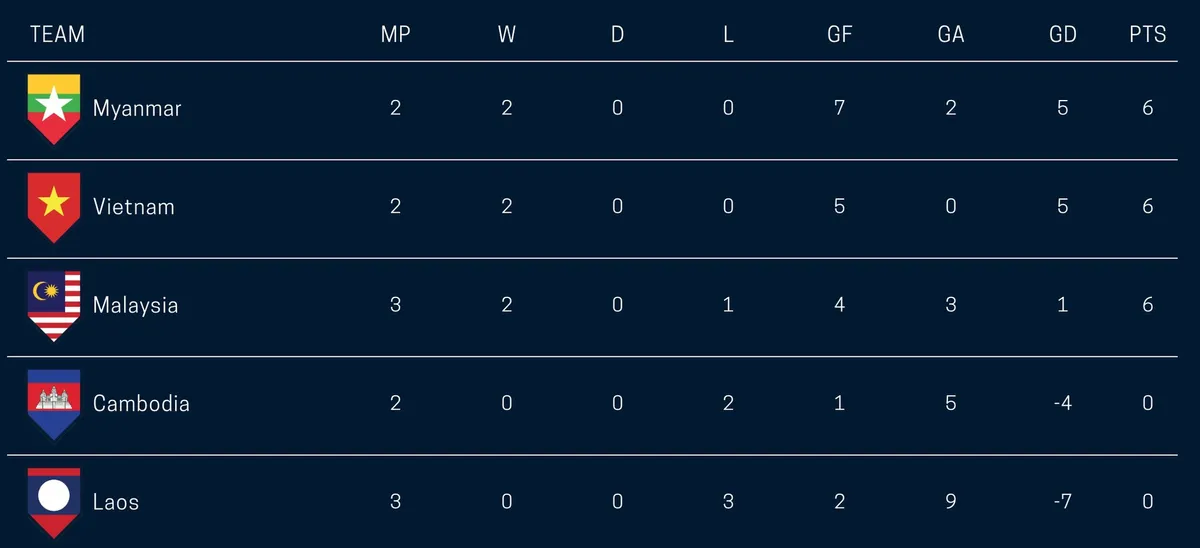Viewport: 1200px width, 548px height.
Task: Click the Malaysia flag icon
Action: point(53,306)
